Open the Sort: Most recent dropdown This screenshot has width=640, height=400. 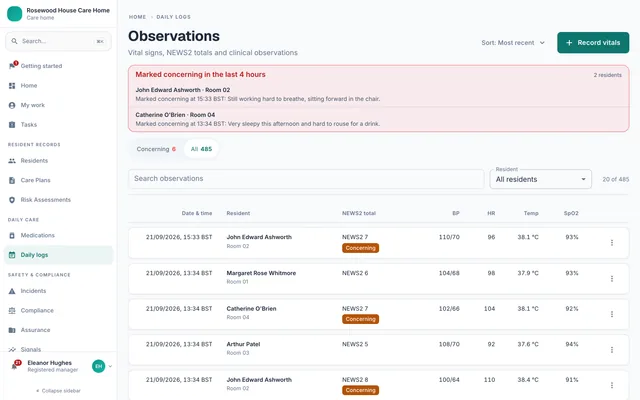point(513,43)
